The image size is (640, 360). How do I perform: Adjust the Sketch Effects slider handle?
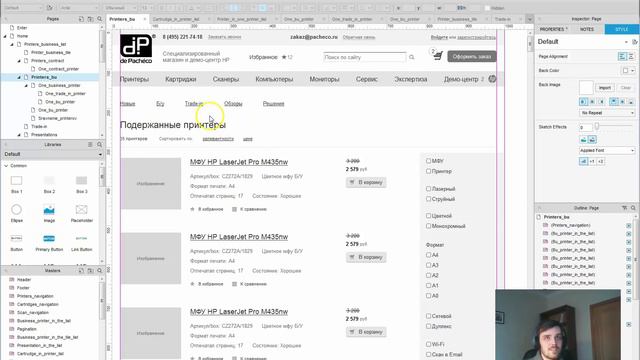(x=597, y=127)
